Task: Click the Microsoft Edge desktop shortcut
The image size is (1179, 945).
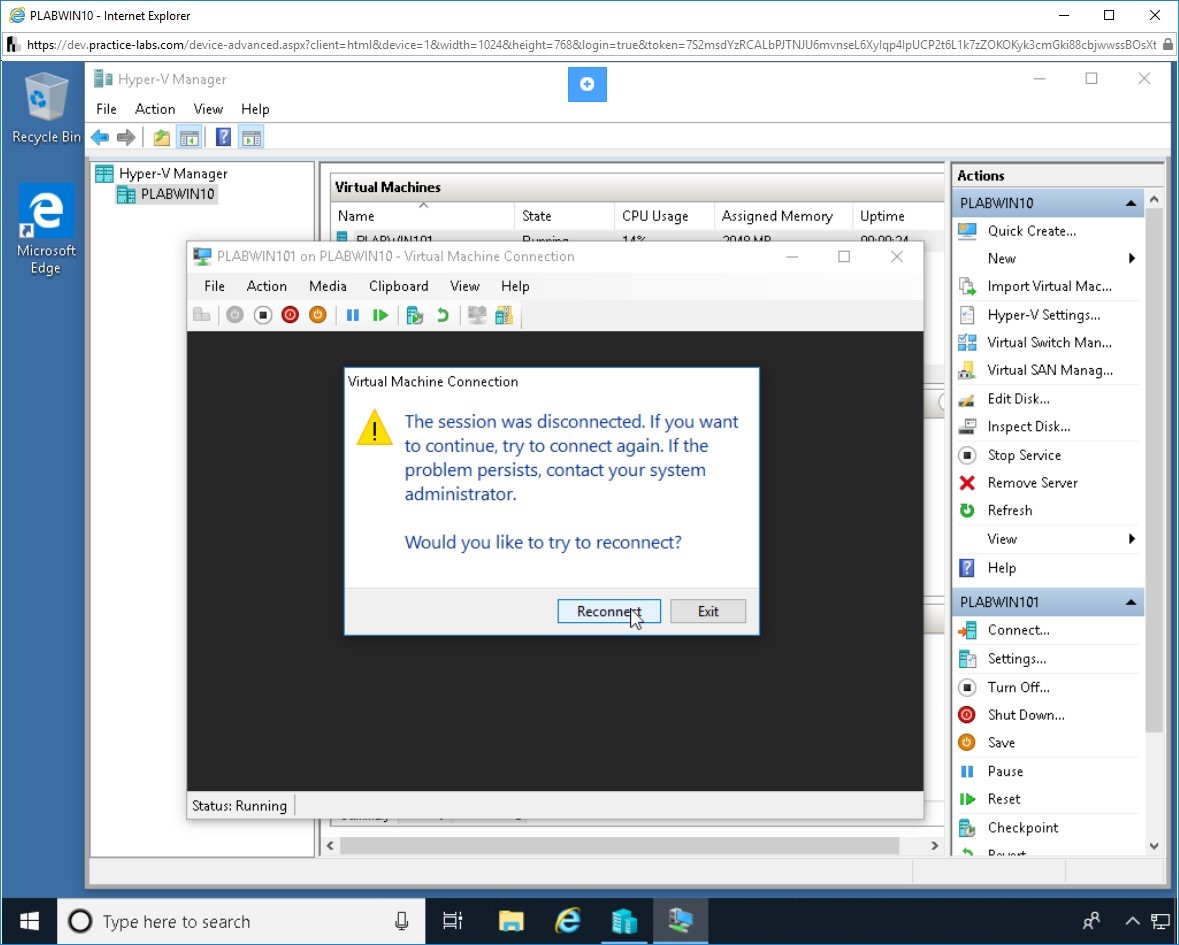Action: point(45,230)
